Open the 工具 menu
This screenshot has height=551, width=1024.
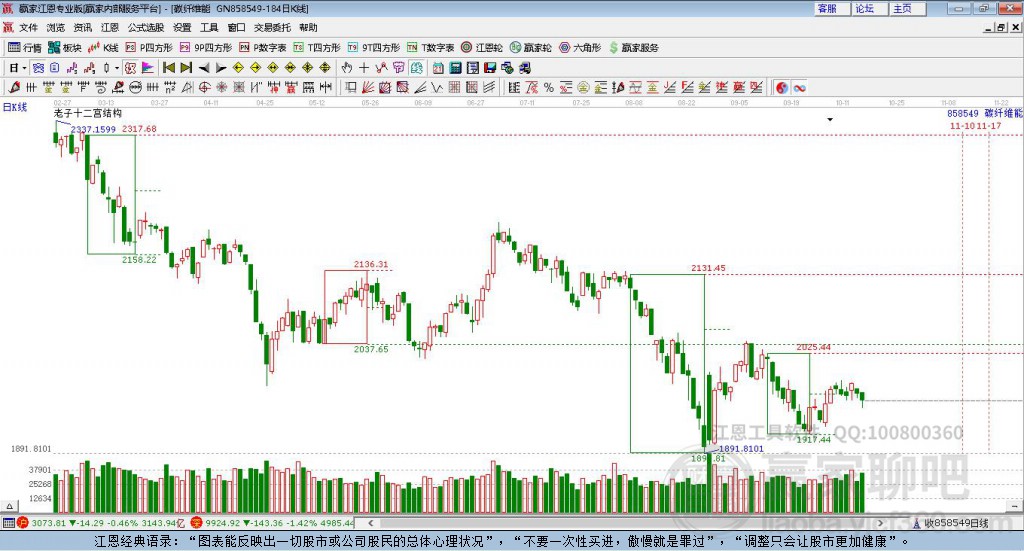(x=209, y=27)
